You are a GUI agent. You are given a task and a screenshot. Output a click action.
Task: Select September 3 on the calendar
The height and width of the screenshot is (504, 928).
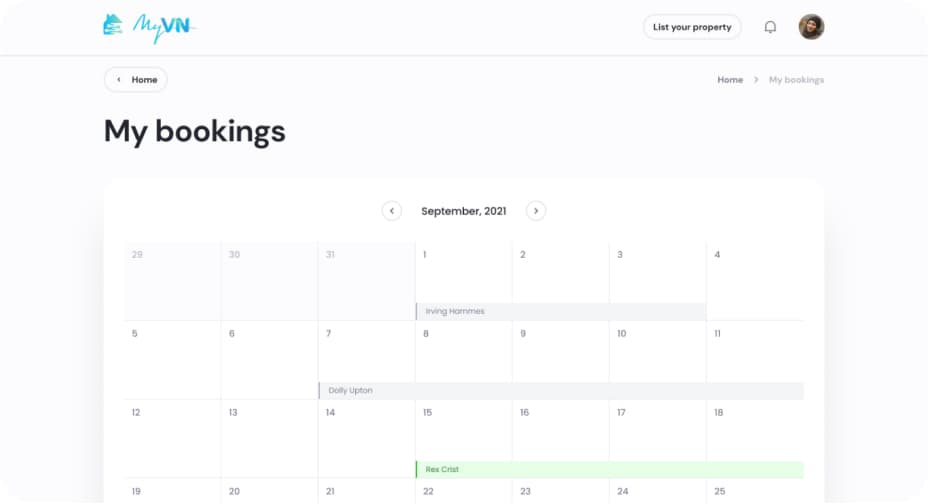click(658, 281)
